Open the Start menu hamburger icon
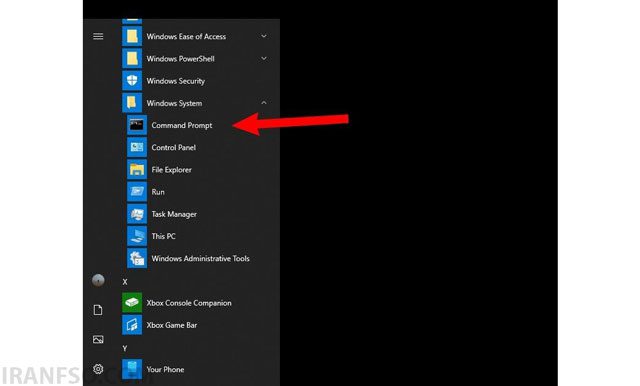 pyautogui.click(x=98, y=36)
